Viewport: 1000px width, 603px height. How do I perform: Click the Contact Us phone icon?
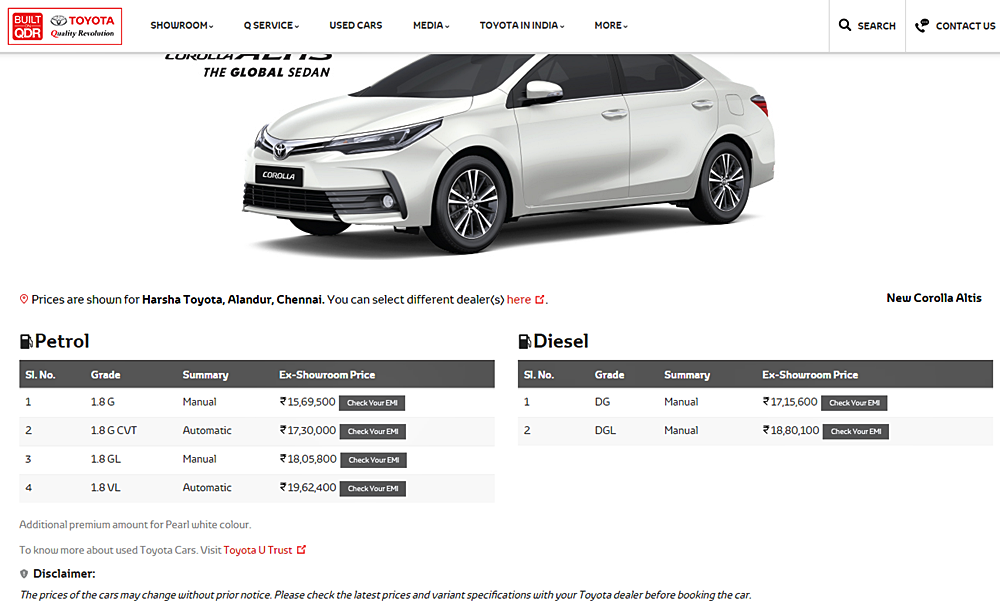coord(922,25)
